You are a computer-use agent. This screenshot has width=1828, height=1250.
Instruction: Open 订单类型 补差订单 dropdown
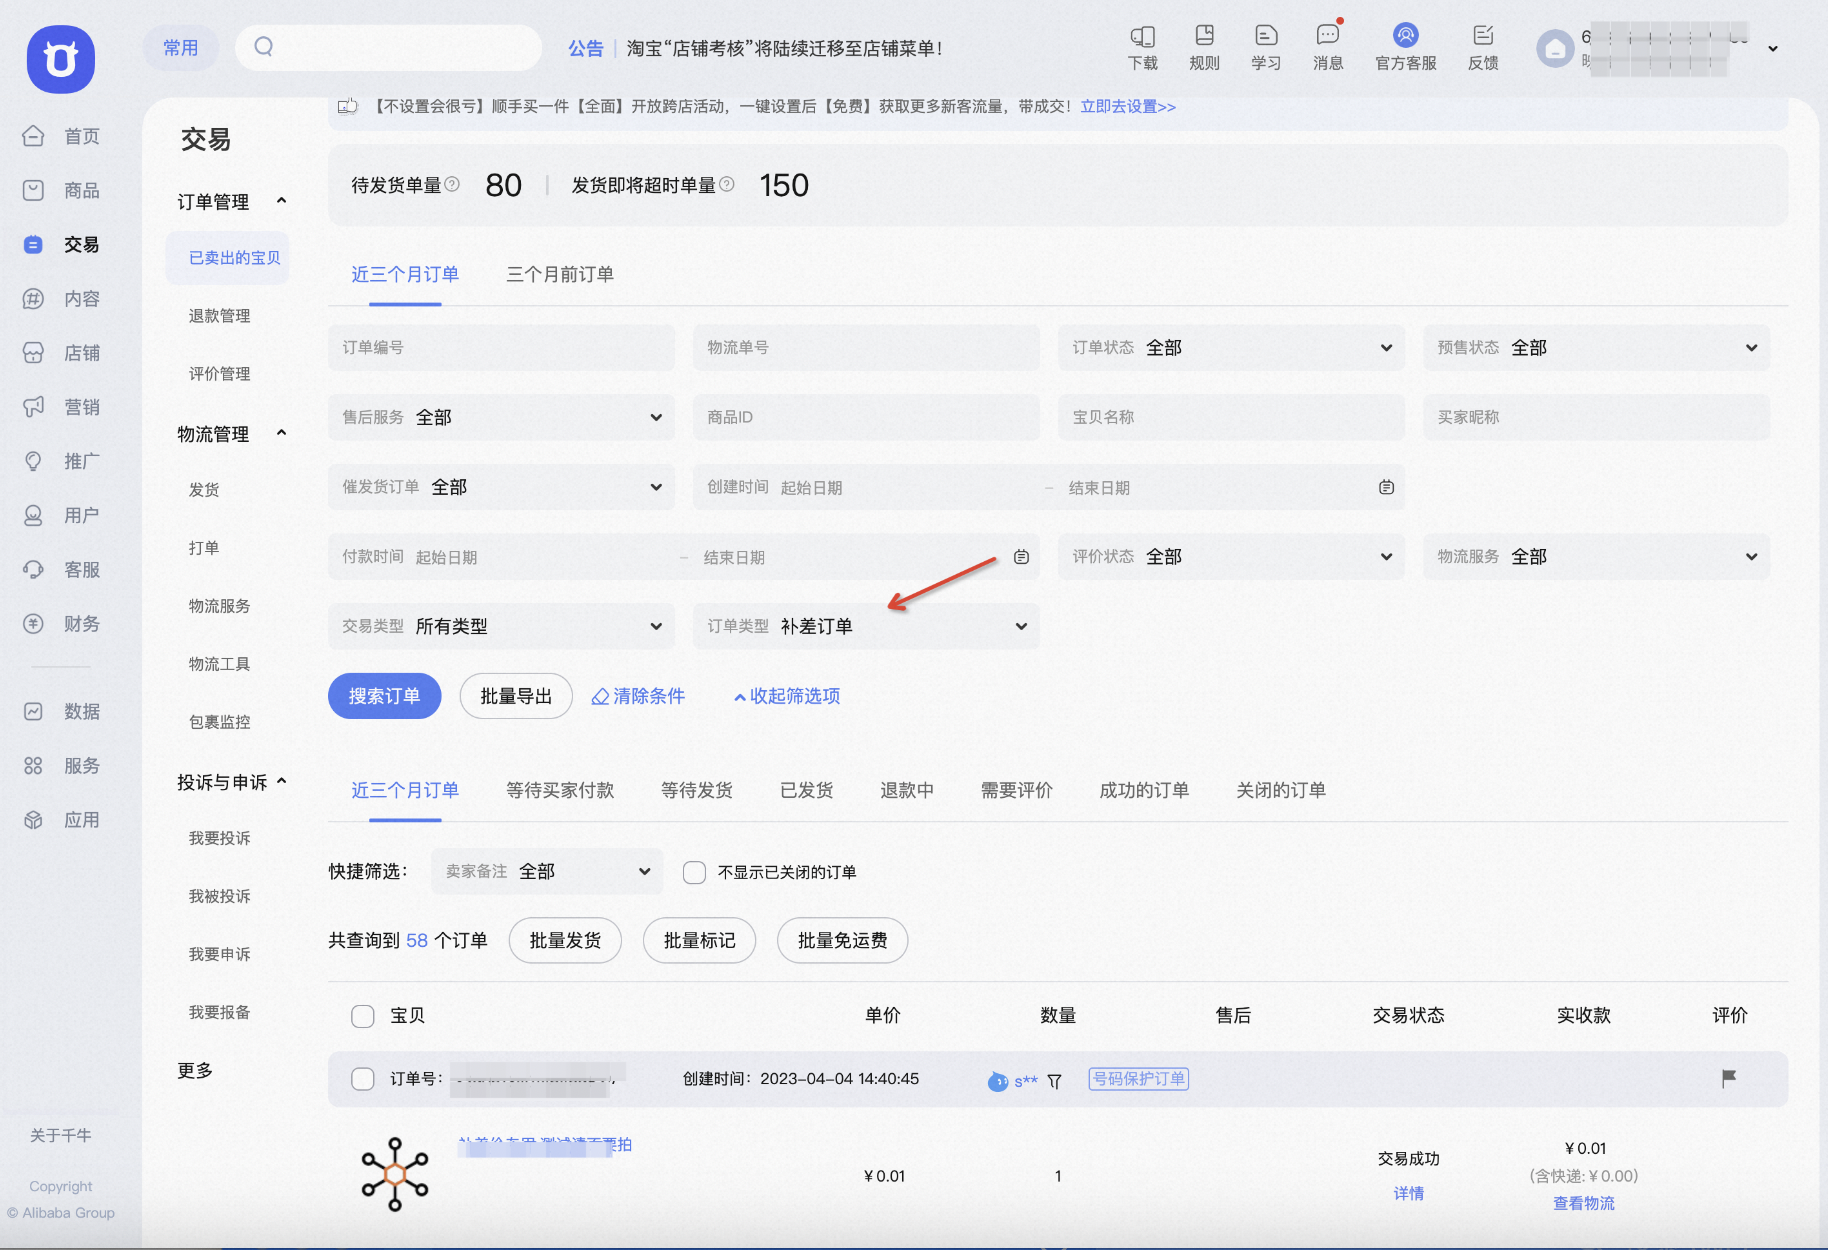pos(866,626)
